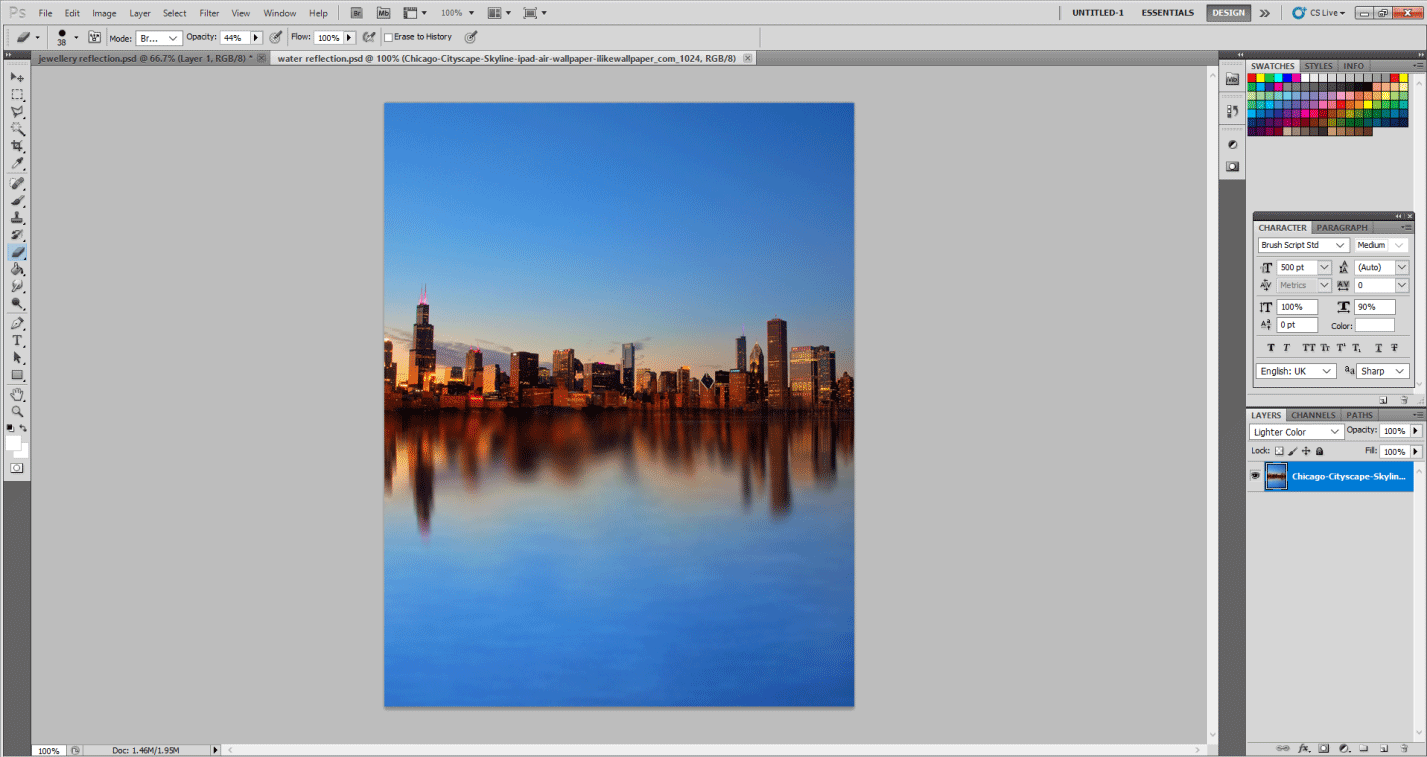Select the Magic Wand tool
This screenshot has height=757, width=1427.
tap(17, 129)
